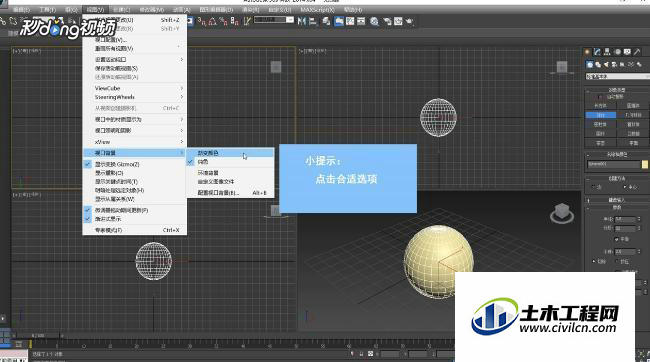The image size is (650, 362).
Task: Switch to the Modify command panel tab
Action: coord(597,51)
